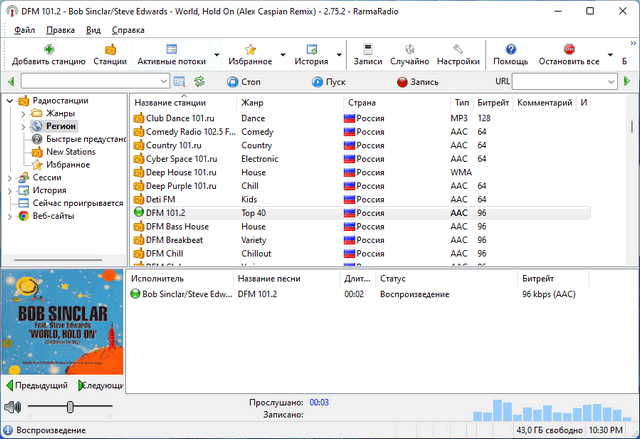This screenshot has height=439, width=640.
Task: Expand the Жанры tree node
Action: [x=22, y=114]
